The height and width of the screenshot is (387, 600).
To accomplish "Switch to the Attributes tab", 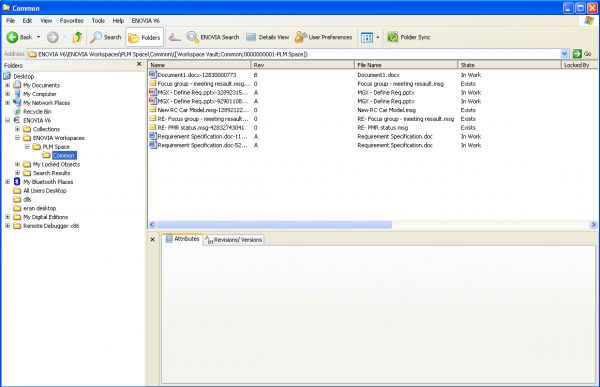I will (182, 239).
